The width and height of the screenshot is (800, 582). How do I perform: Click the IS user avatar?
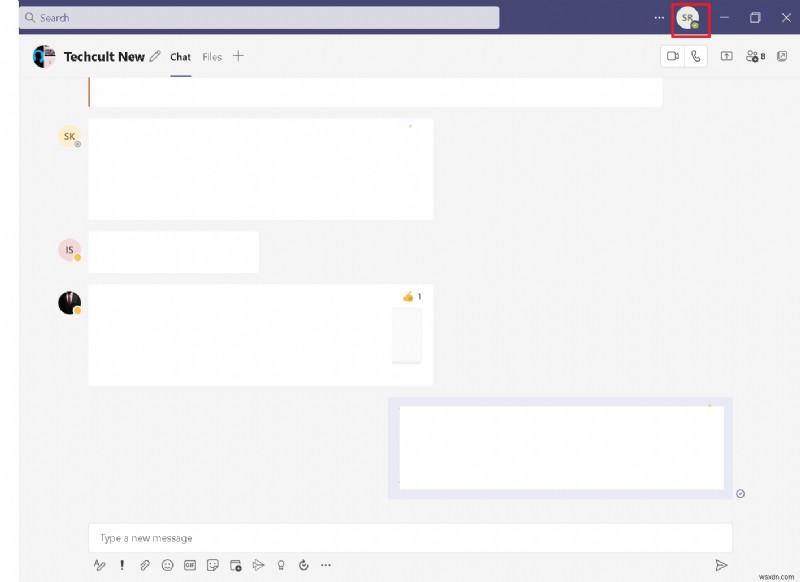coord(69,250)
